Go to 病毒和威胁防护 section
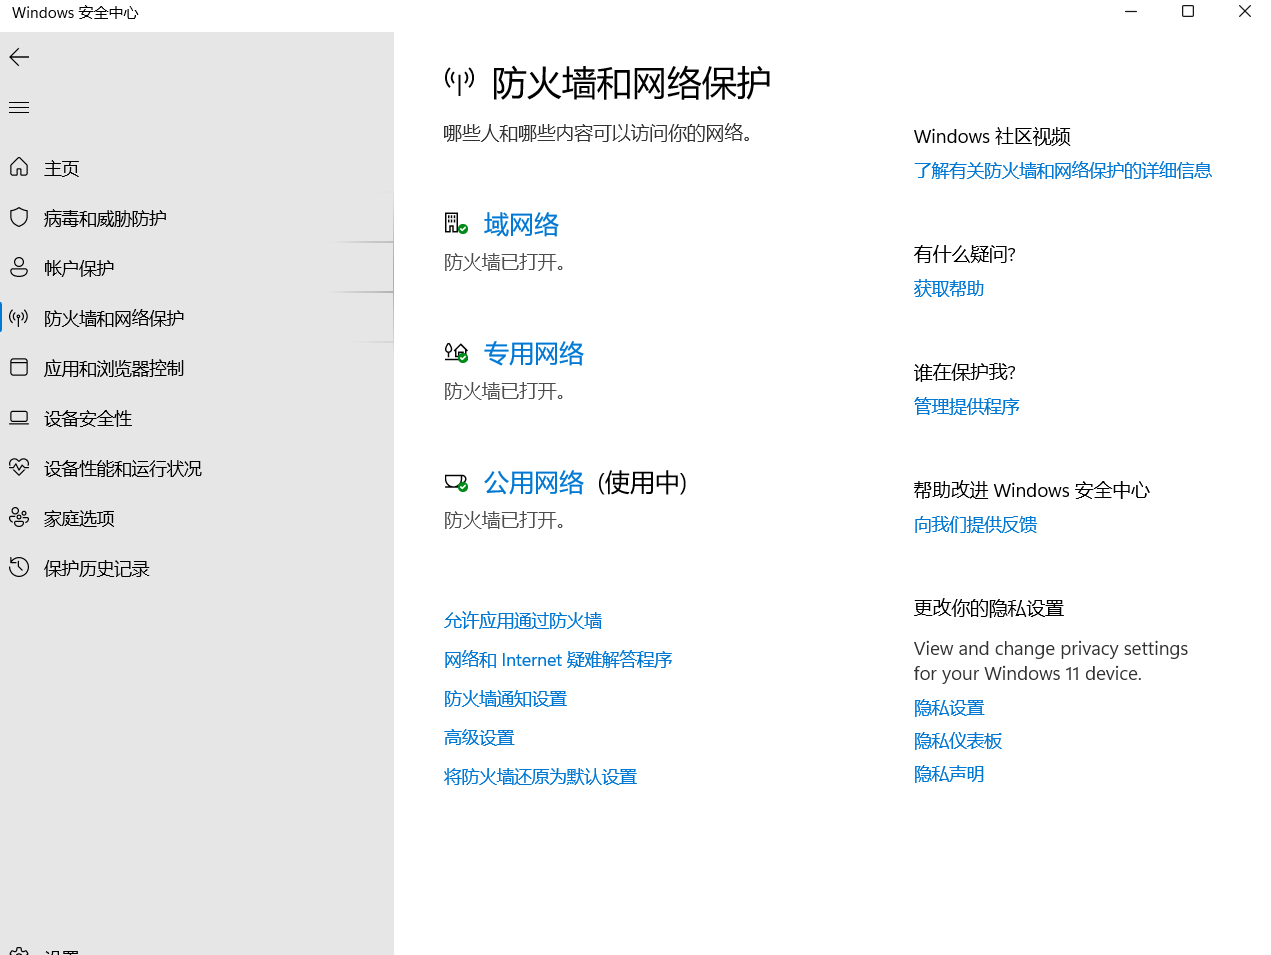The width and height of the screenshot is (1271, 955). [197, 218]
